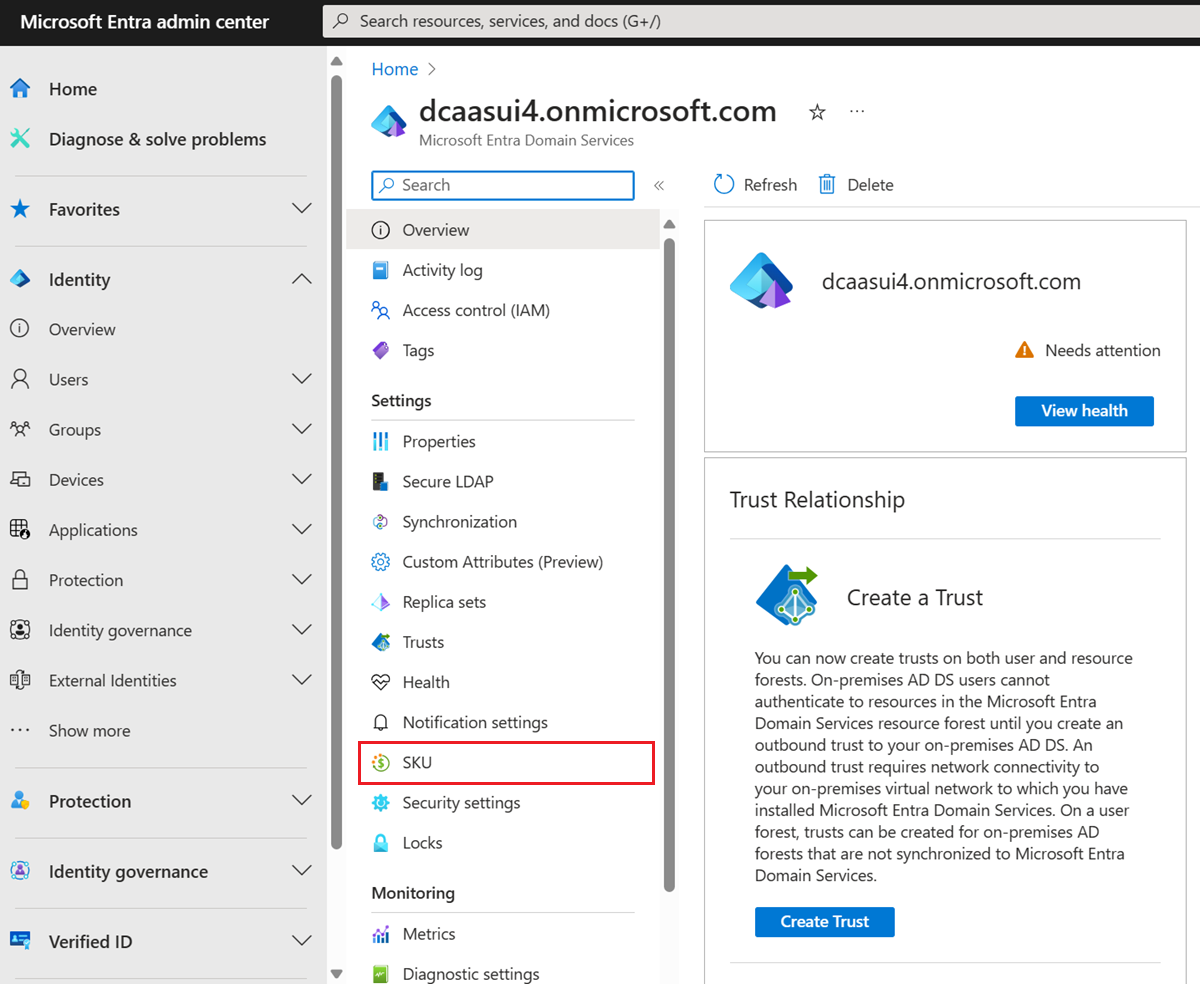
Task: Click the Tags icon
Action: tap(380, 350)
